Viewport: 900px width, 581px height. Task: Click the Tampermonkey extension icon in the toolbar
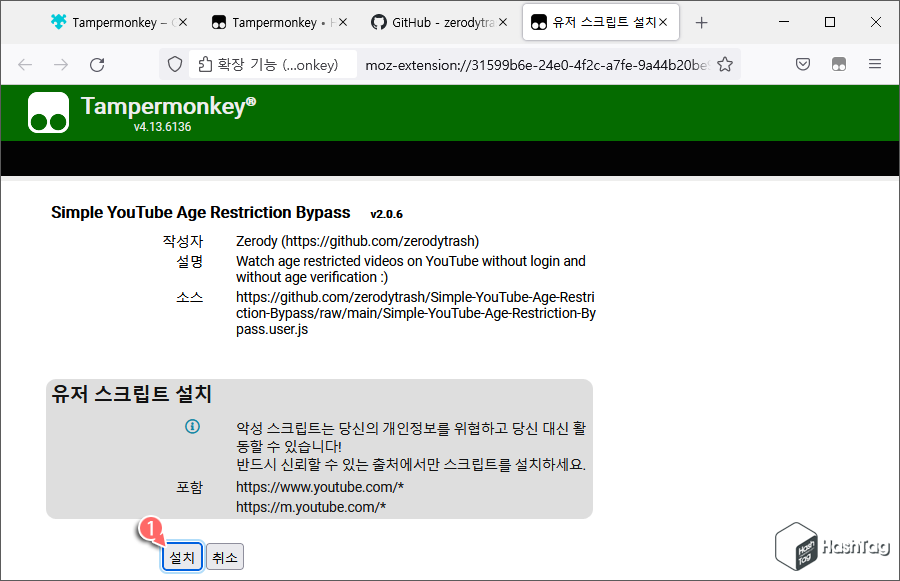[838, 63]
